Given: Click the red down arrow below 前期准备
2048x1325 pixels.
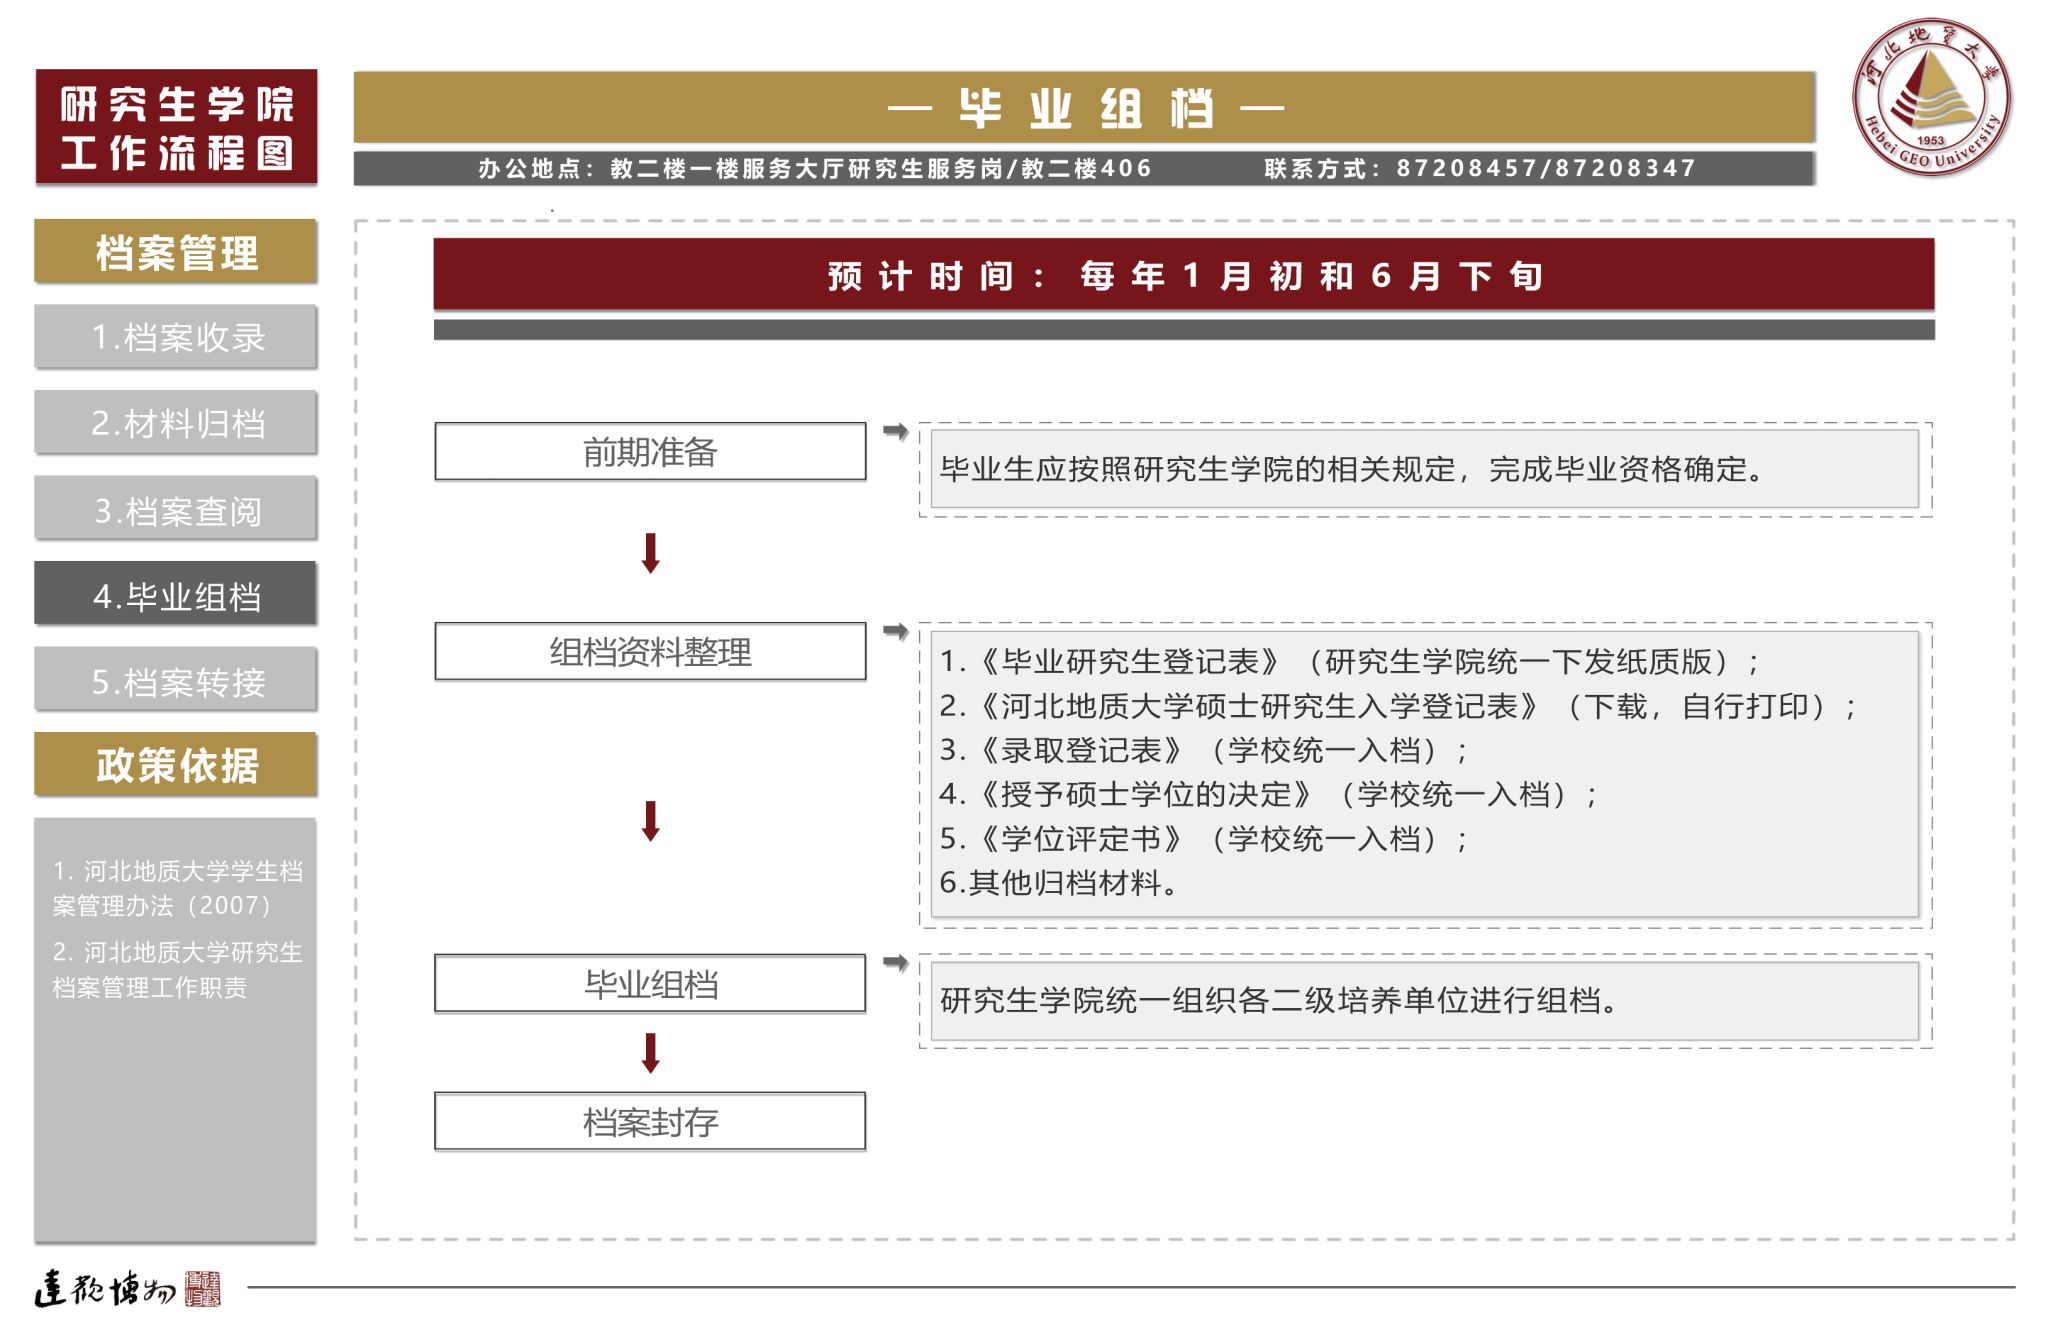Looking at the screenshot, I should [x=650, y=553].
